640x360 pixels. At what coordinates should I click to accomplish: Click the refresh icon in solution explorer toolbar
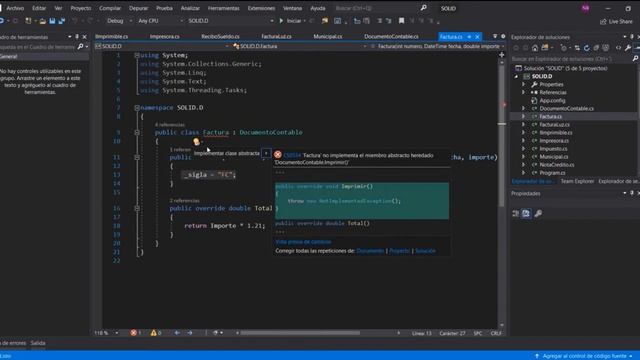(x=587, y=48)
